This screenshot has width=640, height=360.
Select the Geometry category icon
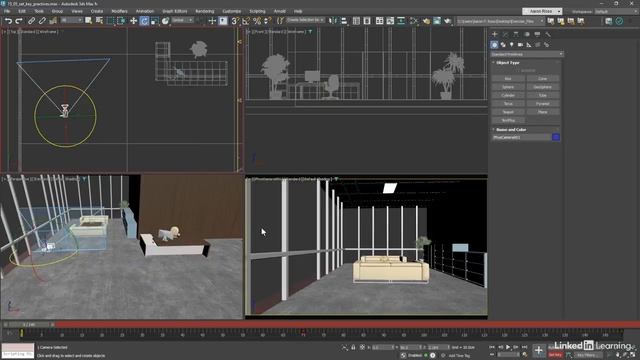pyautogui.click(x=494, y=44)
